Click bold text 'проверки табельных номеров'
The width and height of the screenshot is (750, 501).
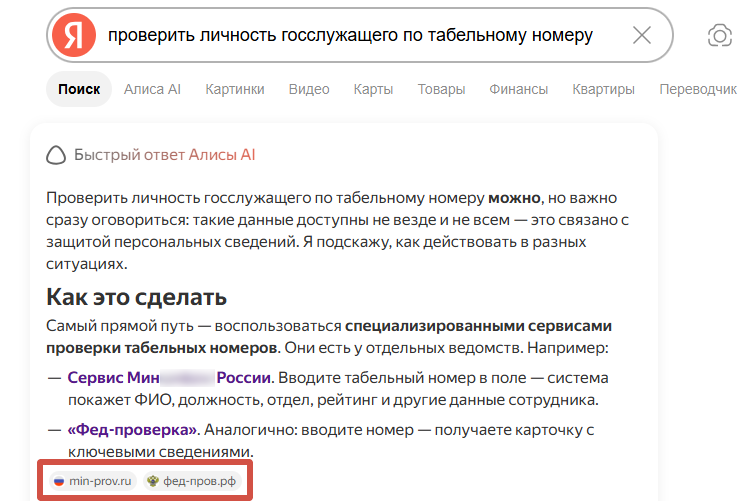pyautogui.click(x=162, y=347)
